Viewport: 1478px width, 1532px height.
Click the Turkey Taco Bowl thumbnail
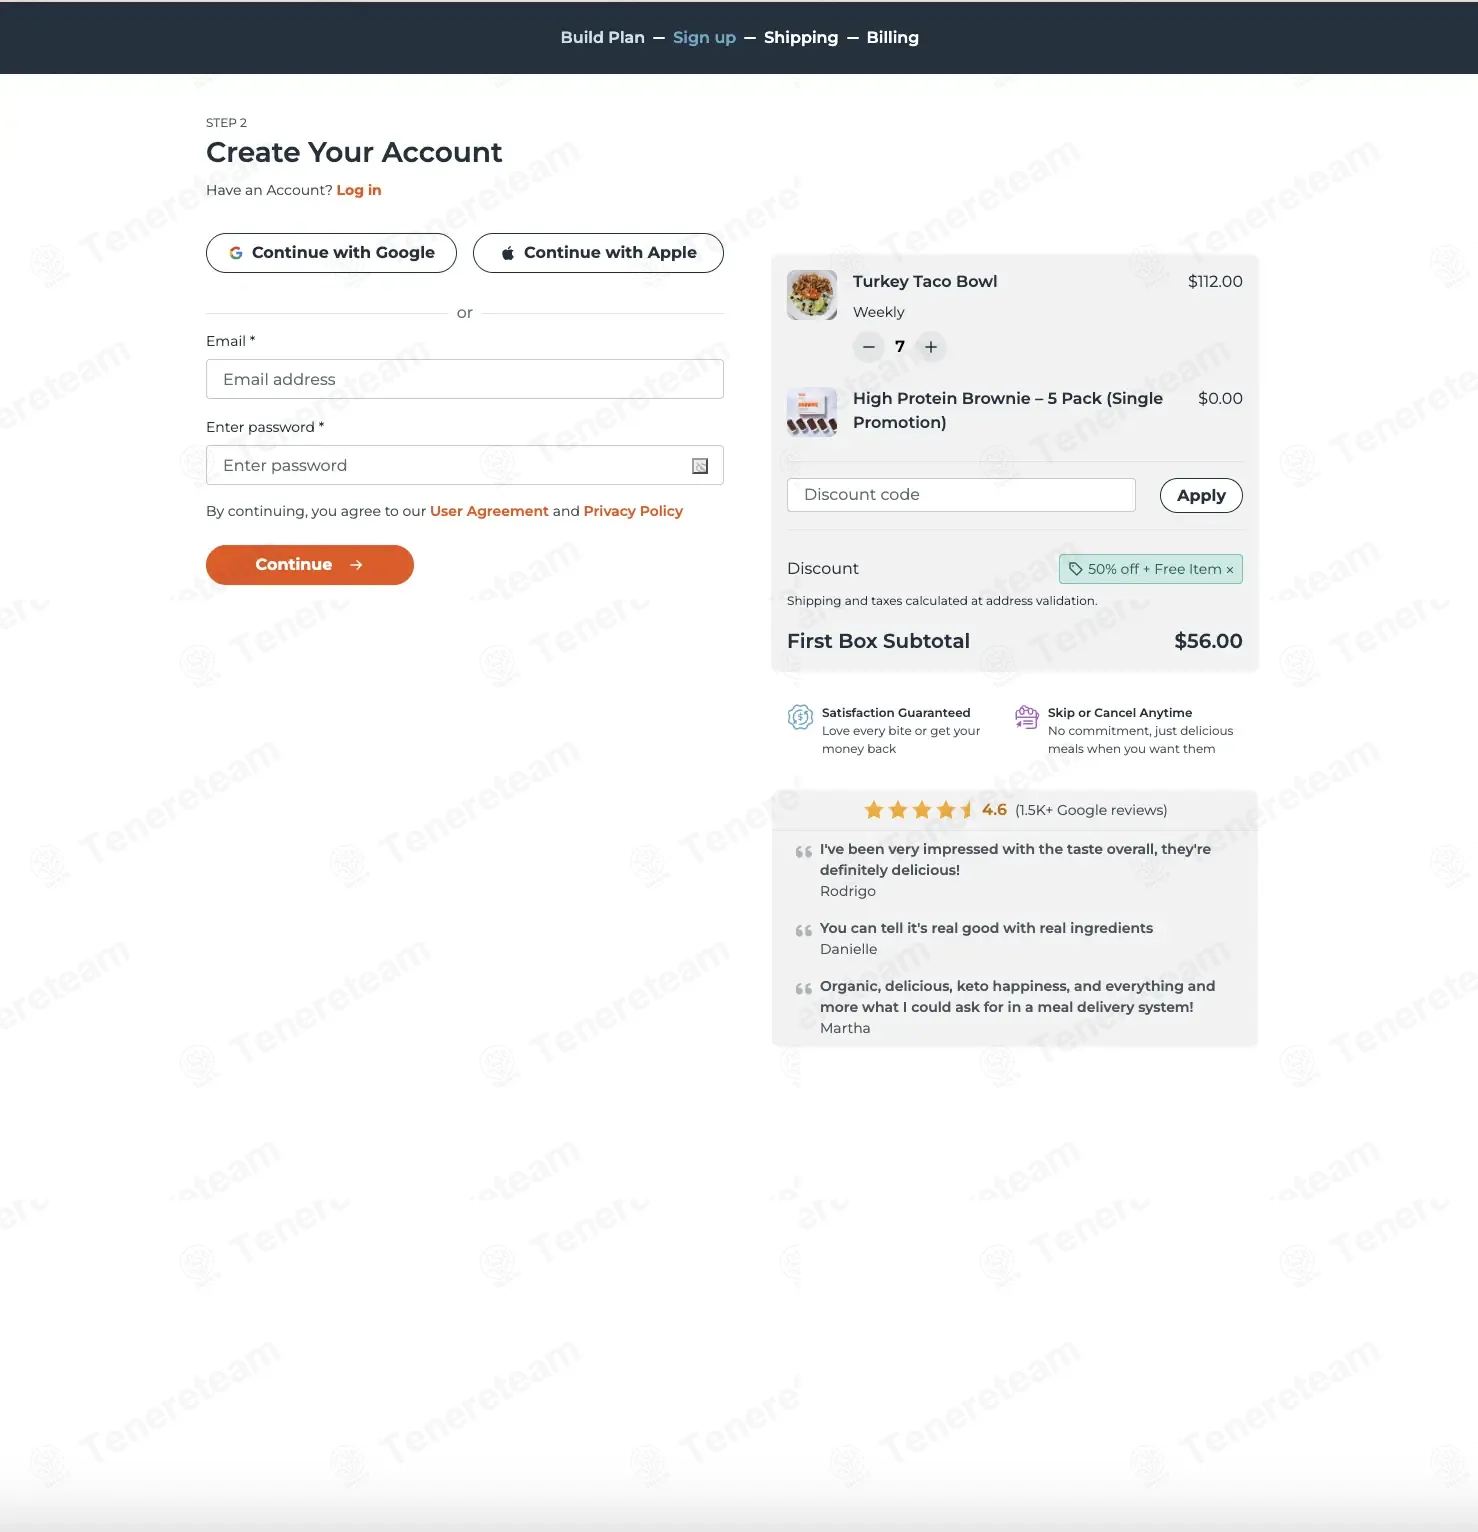[812, 295]
